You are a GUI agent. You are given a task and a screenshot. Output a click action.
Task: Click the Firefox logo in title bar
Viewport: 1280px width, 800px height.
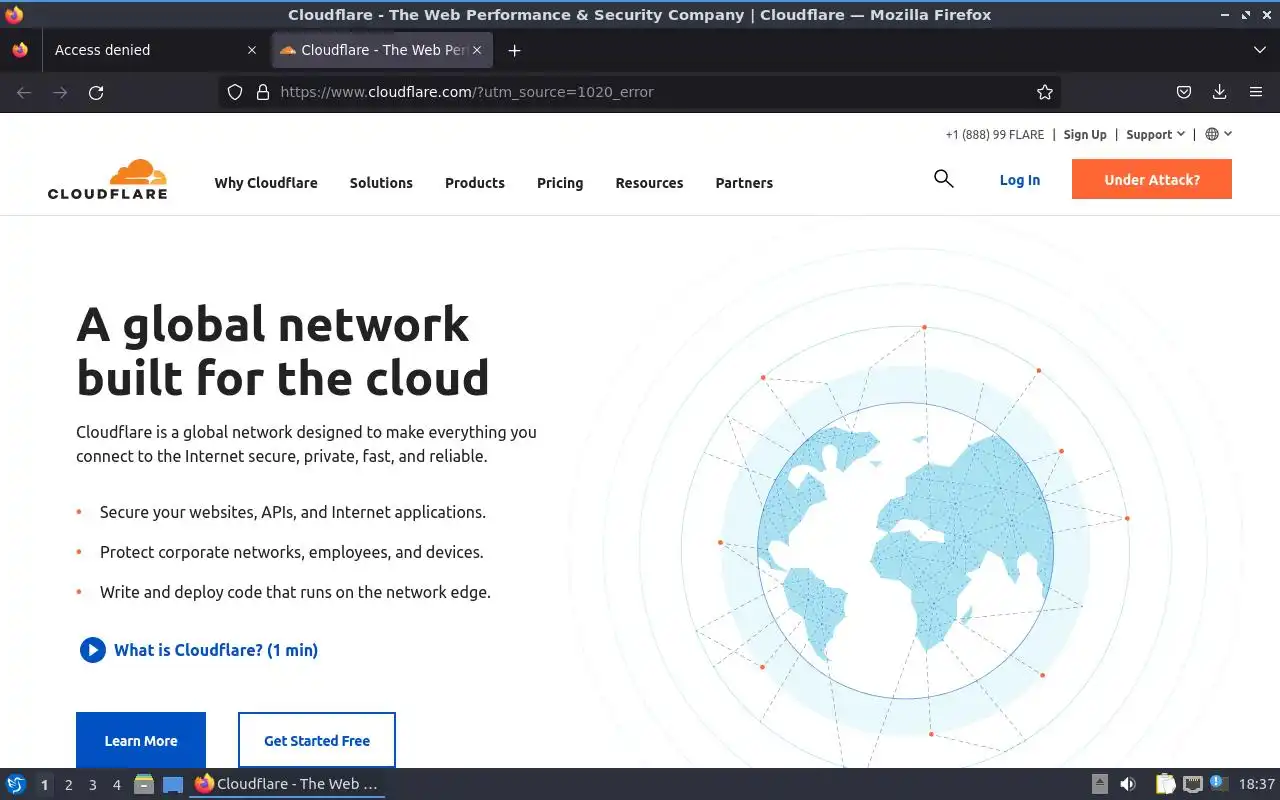[14, 14]
